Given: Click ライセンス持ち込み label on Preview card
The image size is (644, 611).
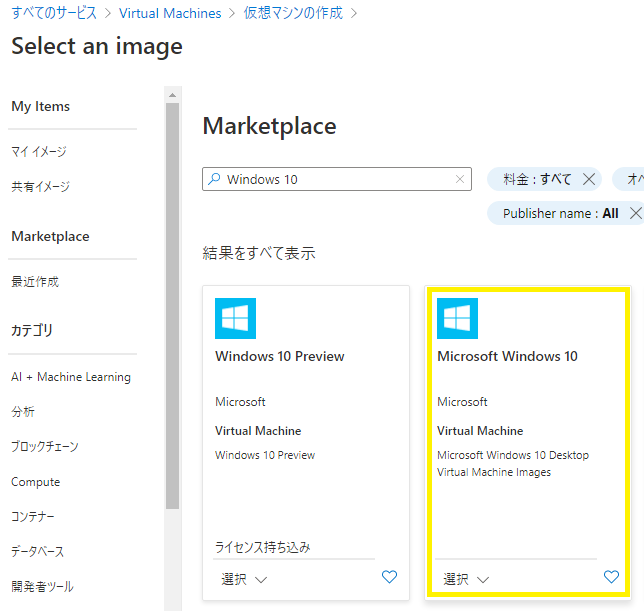Looking at the screenshot, I should (262, 547).
